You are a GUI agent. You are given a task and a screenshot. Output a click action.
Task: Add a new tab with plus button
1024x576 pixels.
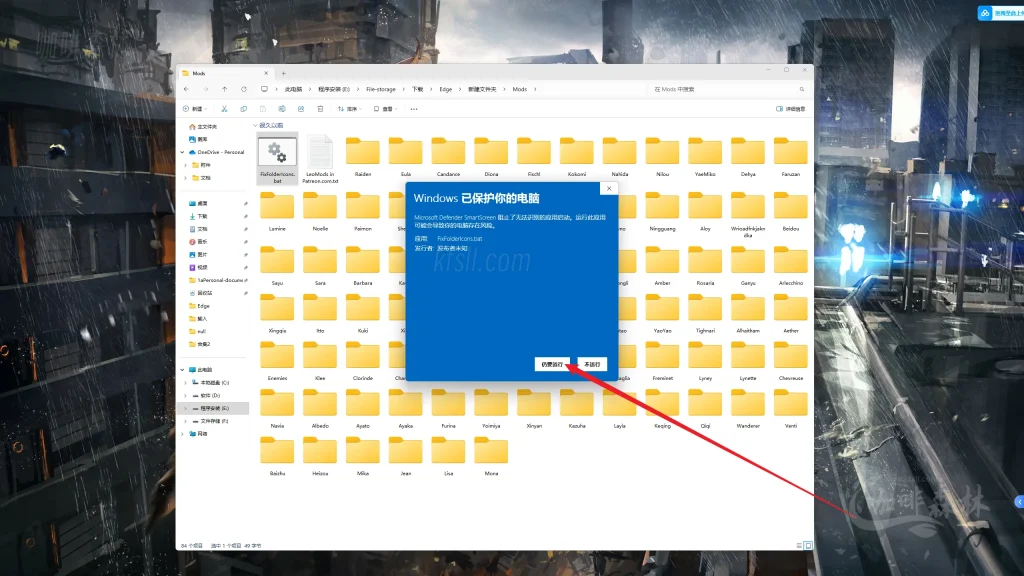coord(283,73)
